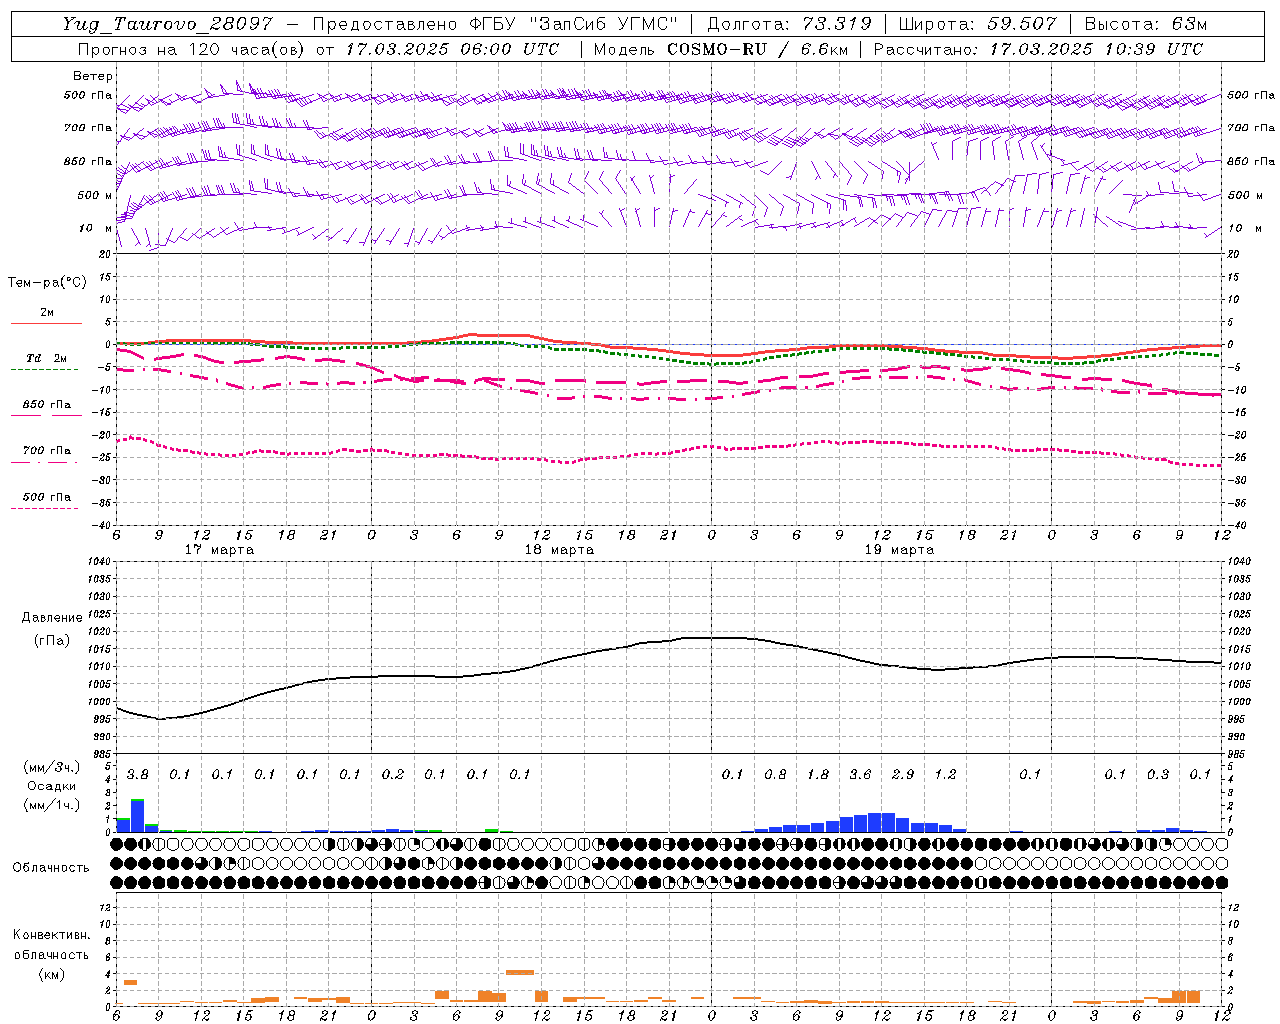
Task: Click the Широта: 59.507 value
Action: point(977,24)
